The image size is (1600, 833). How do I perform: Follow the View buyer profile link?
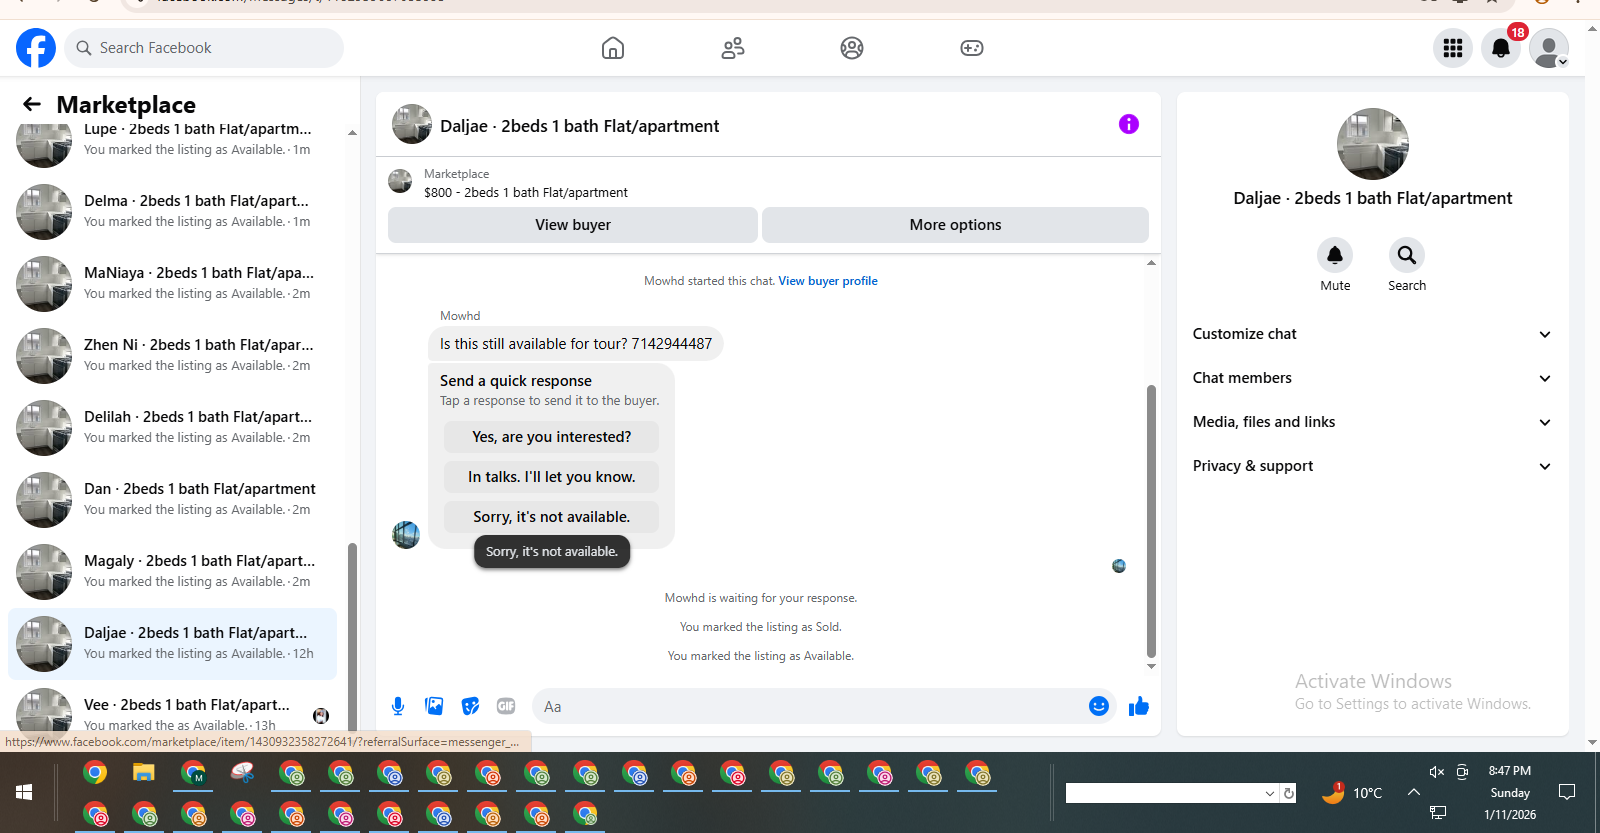tap(828, 281)
